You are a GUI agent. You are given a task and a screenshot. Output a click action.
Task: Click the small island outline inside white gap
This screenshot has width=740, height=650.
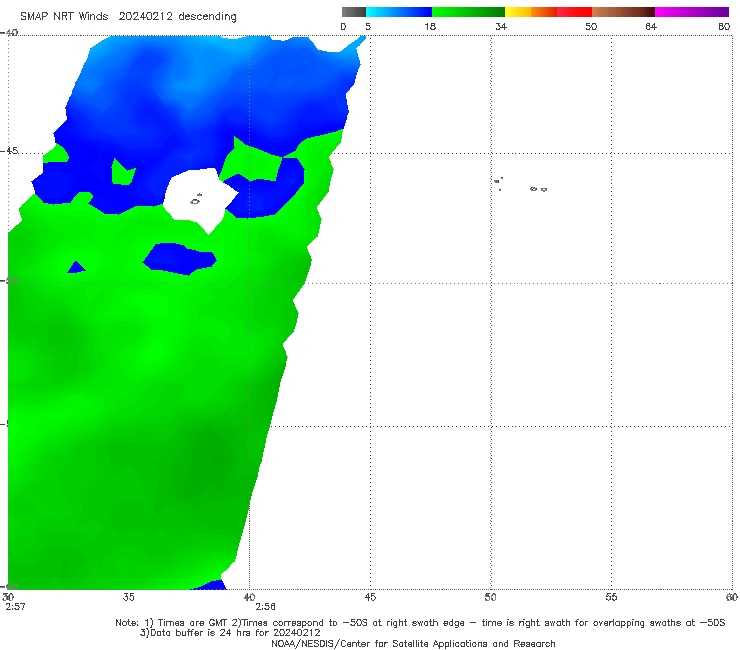coord(196,200)
